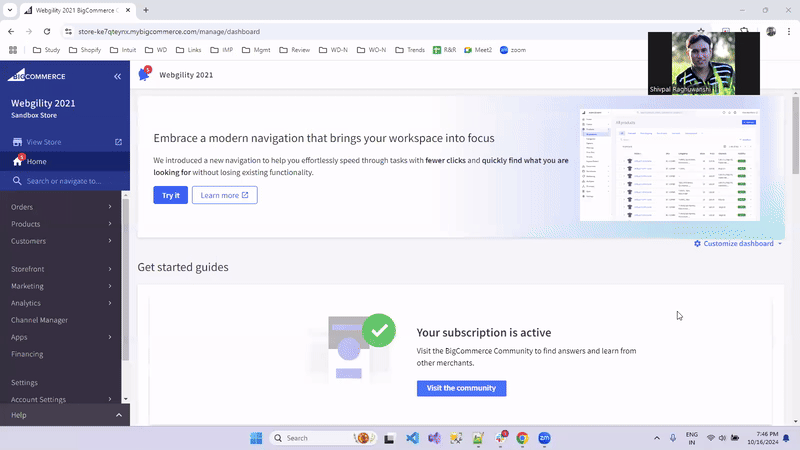
Task: Open Zoom from the taskbar
Action: (x=545, y=438)
